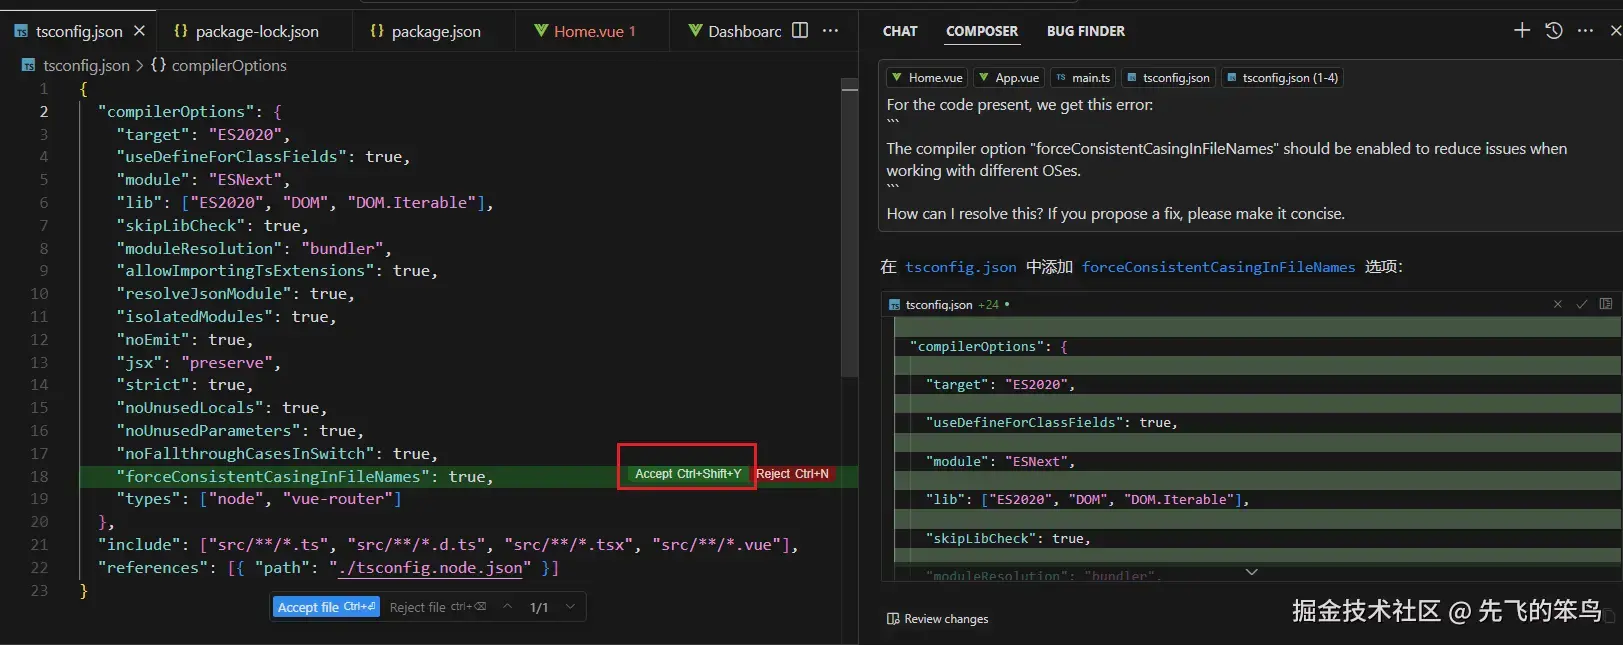The height and width of the screenshot is (645, 1623).
Task: Open the BUG FINDER panel tab
Action: pyautogui.click(x=1086, y=31)
